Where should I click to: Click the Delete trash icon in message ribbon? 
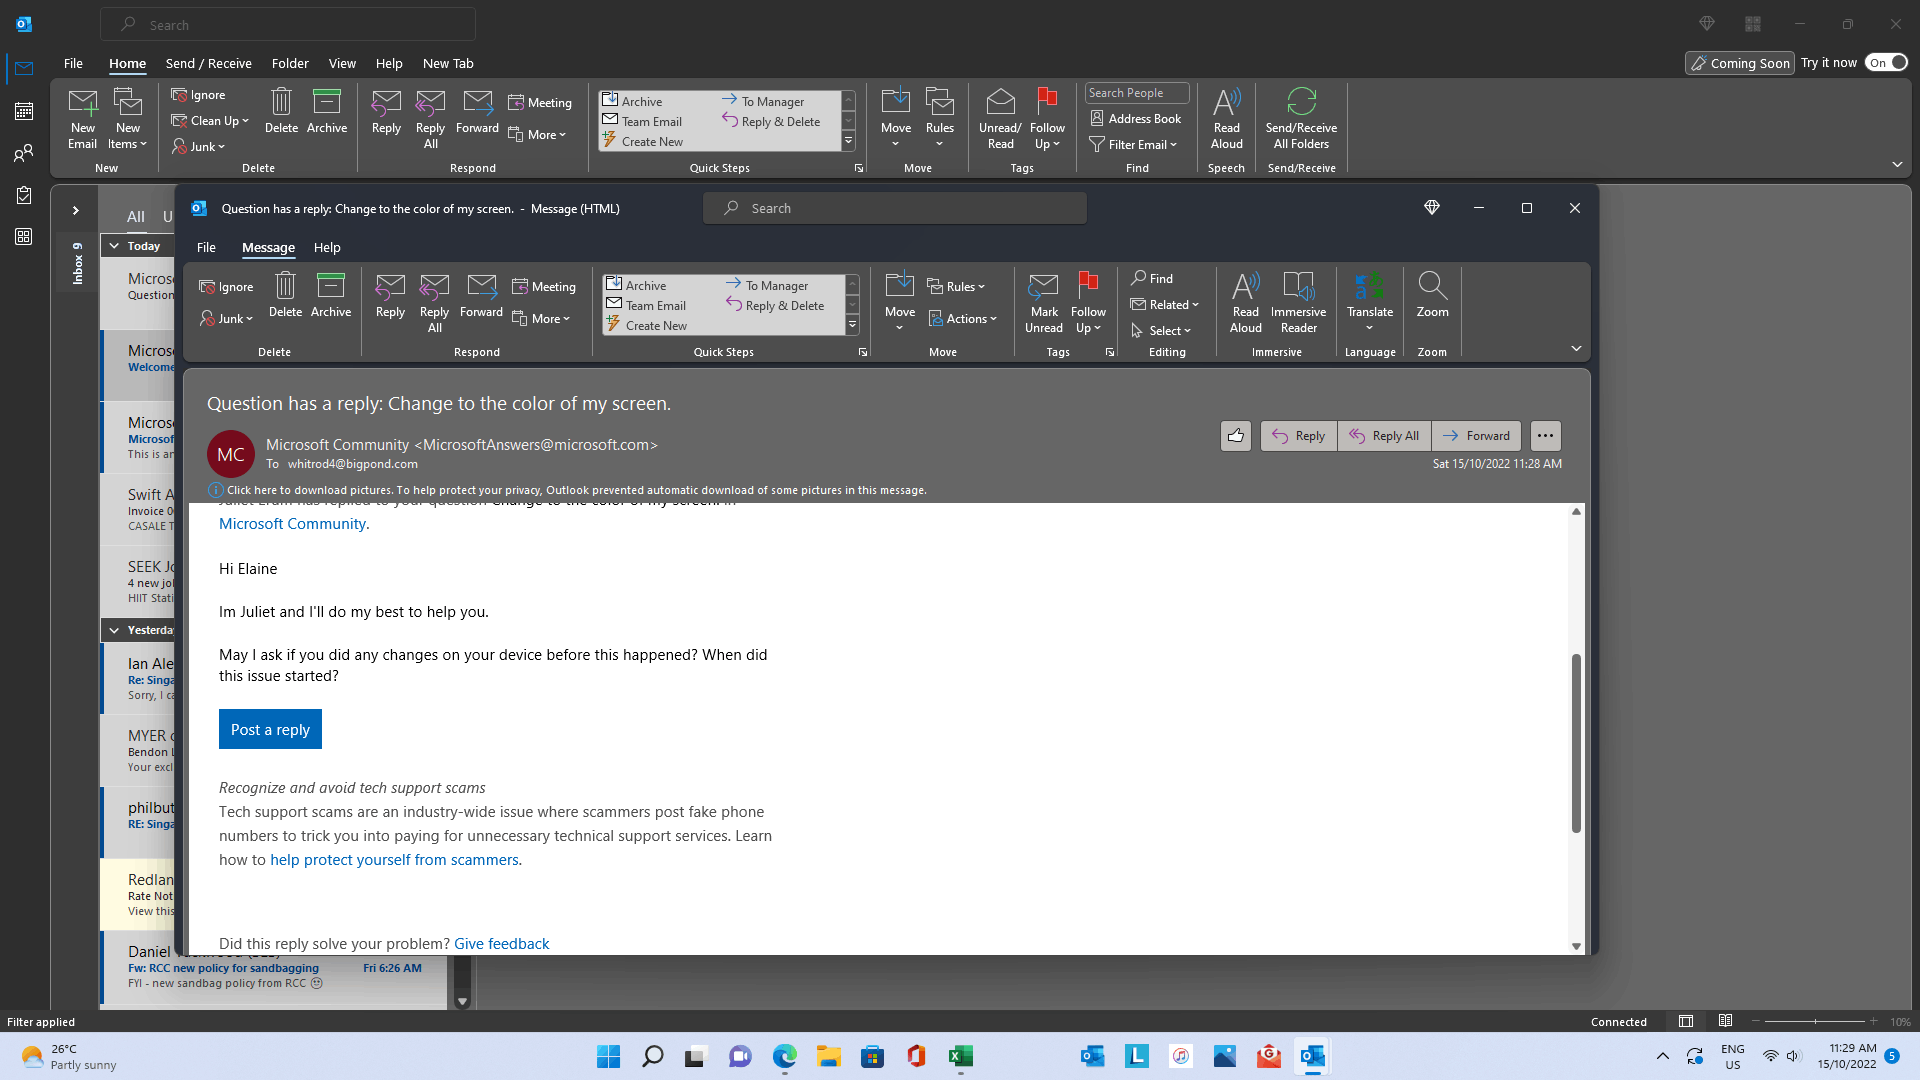[285, 295]
